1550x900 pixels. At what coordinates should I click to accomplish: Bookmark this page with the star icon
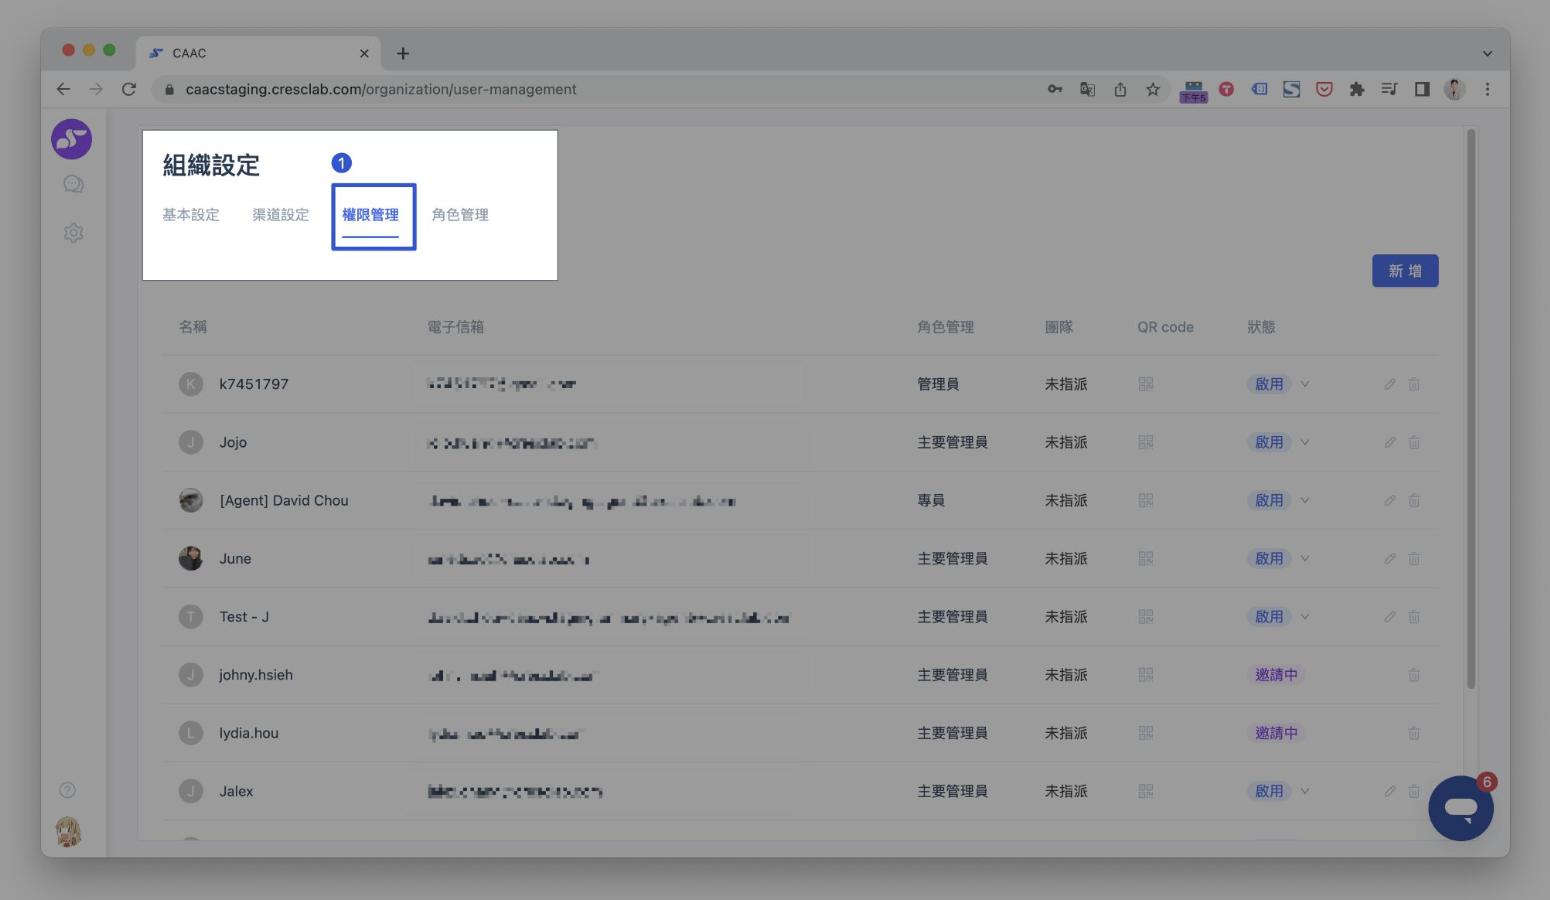coord(1153,89)
